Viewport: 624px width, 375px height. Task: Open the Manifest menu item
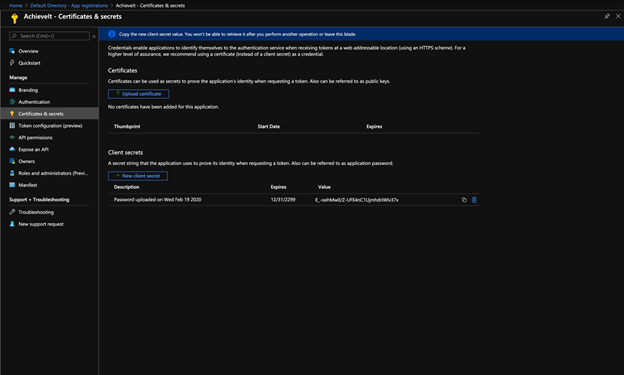27,185
